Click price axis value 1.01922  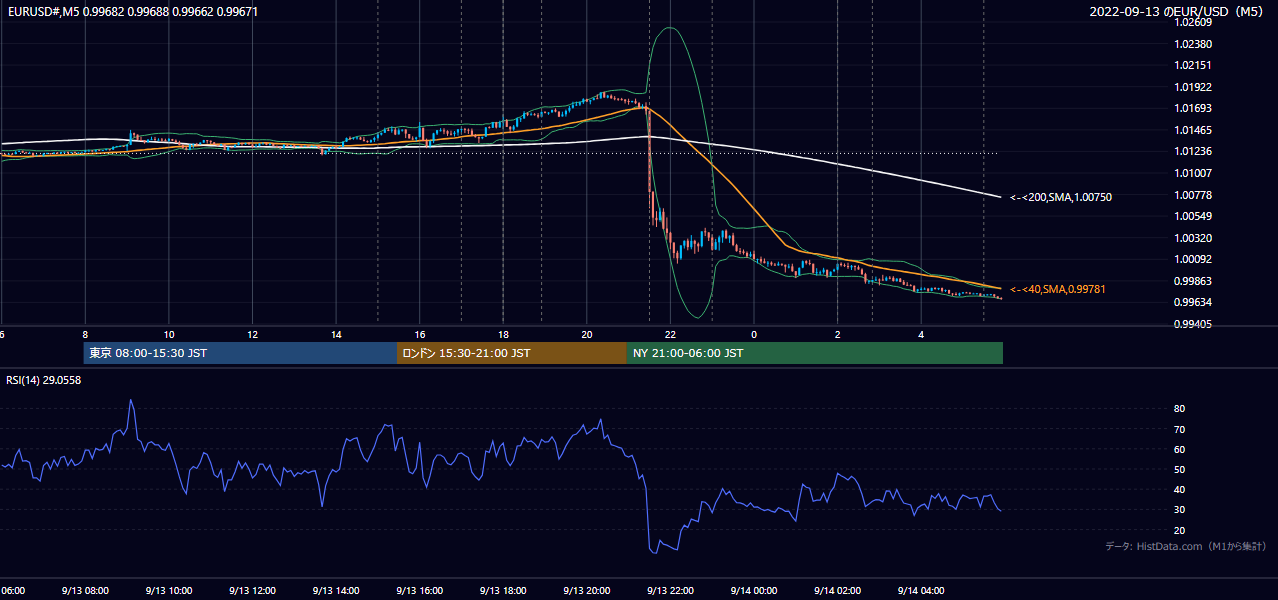[1193, 87]
